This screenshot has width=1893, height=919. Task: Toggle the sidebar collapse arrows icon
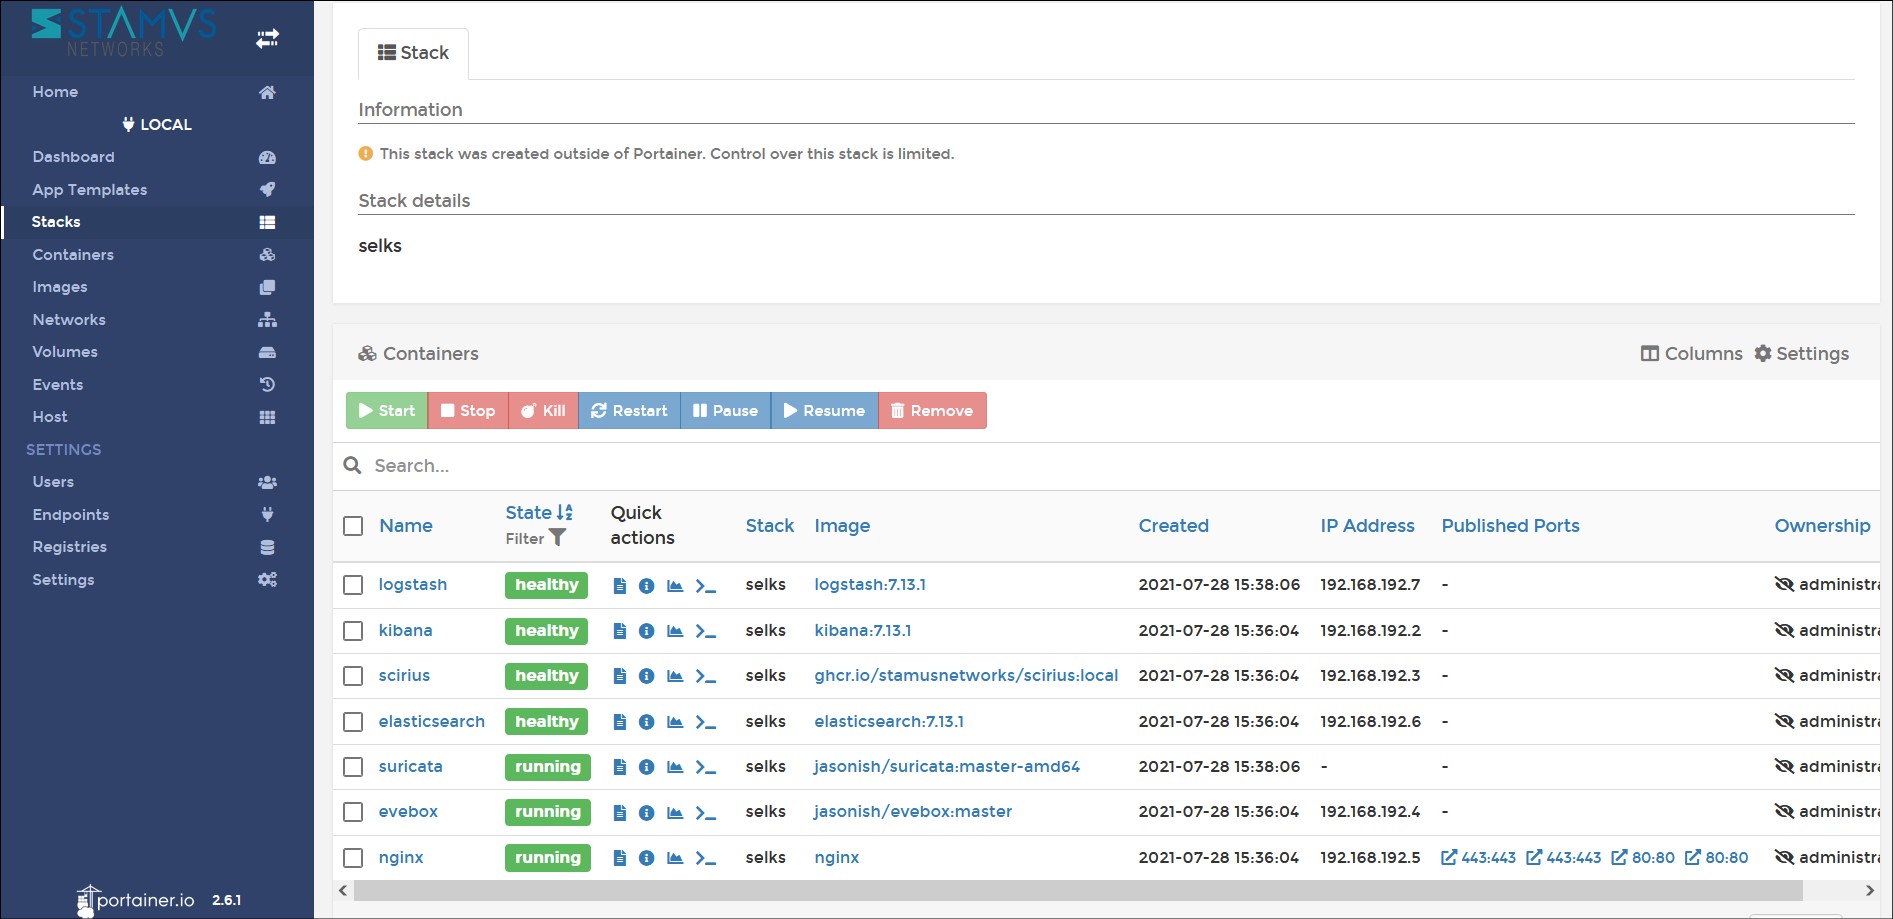click(x=267, y=39)
